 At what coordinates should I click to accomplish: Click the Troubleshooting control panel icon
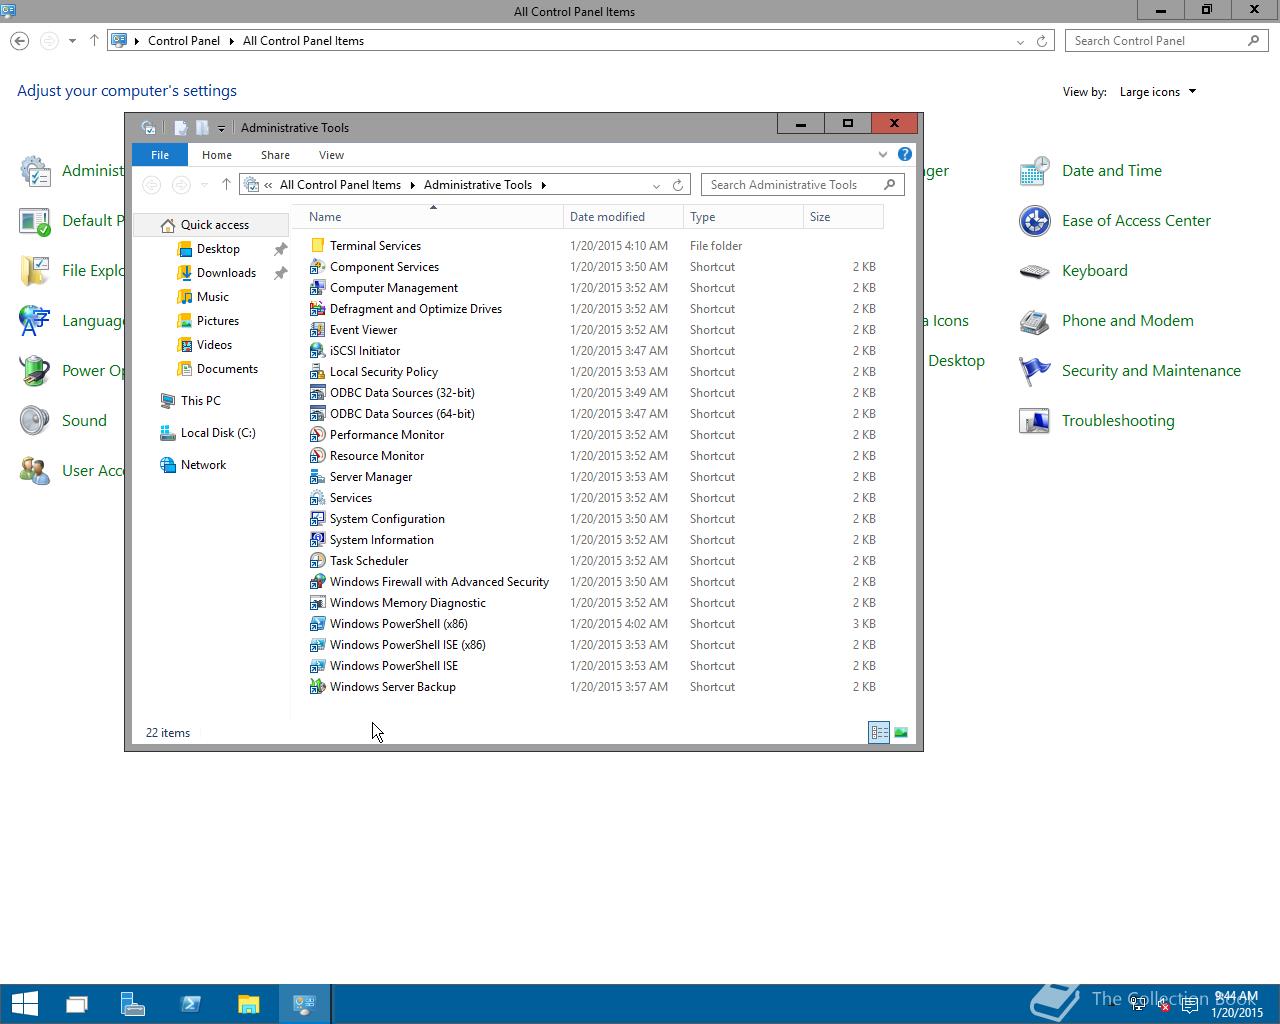1034,421
